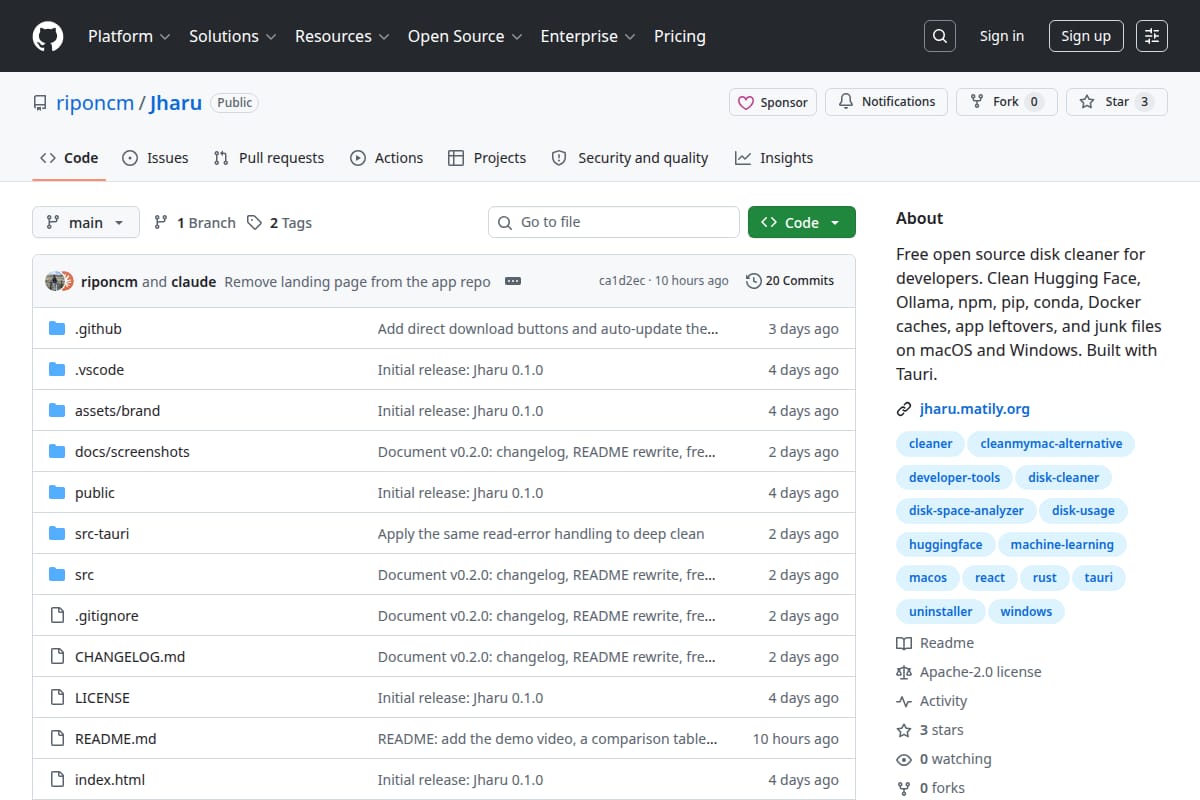This screenshot has width=1200, height=800.
Task: Open the jharu.matily.org website link
Action: 975,409
